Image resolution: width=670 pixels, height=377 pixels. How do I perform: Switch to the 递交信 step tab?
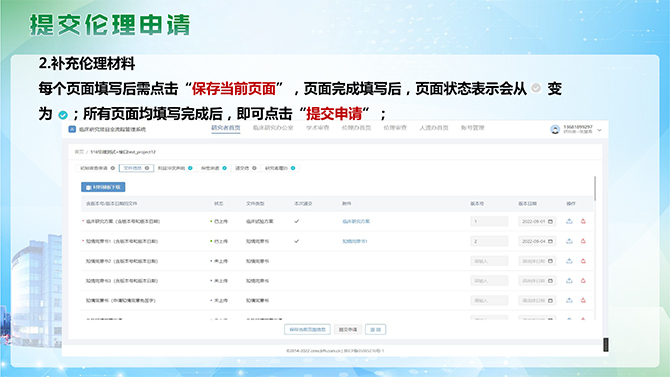click(x=246, y=168)
